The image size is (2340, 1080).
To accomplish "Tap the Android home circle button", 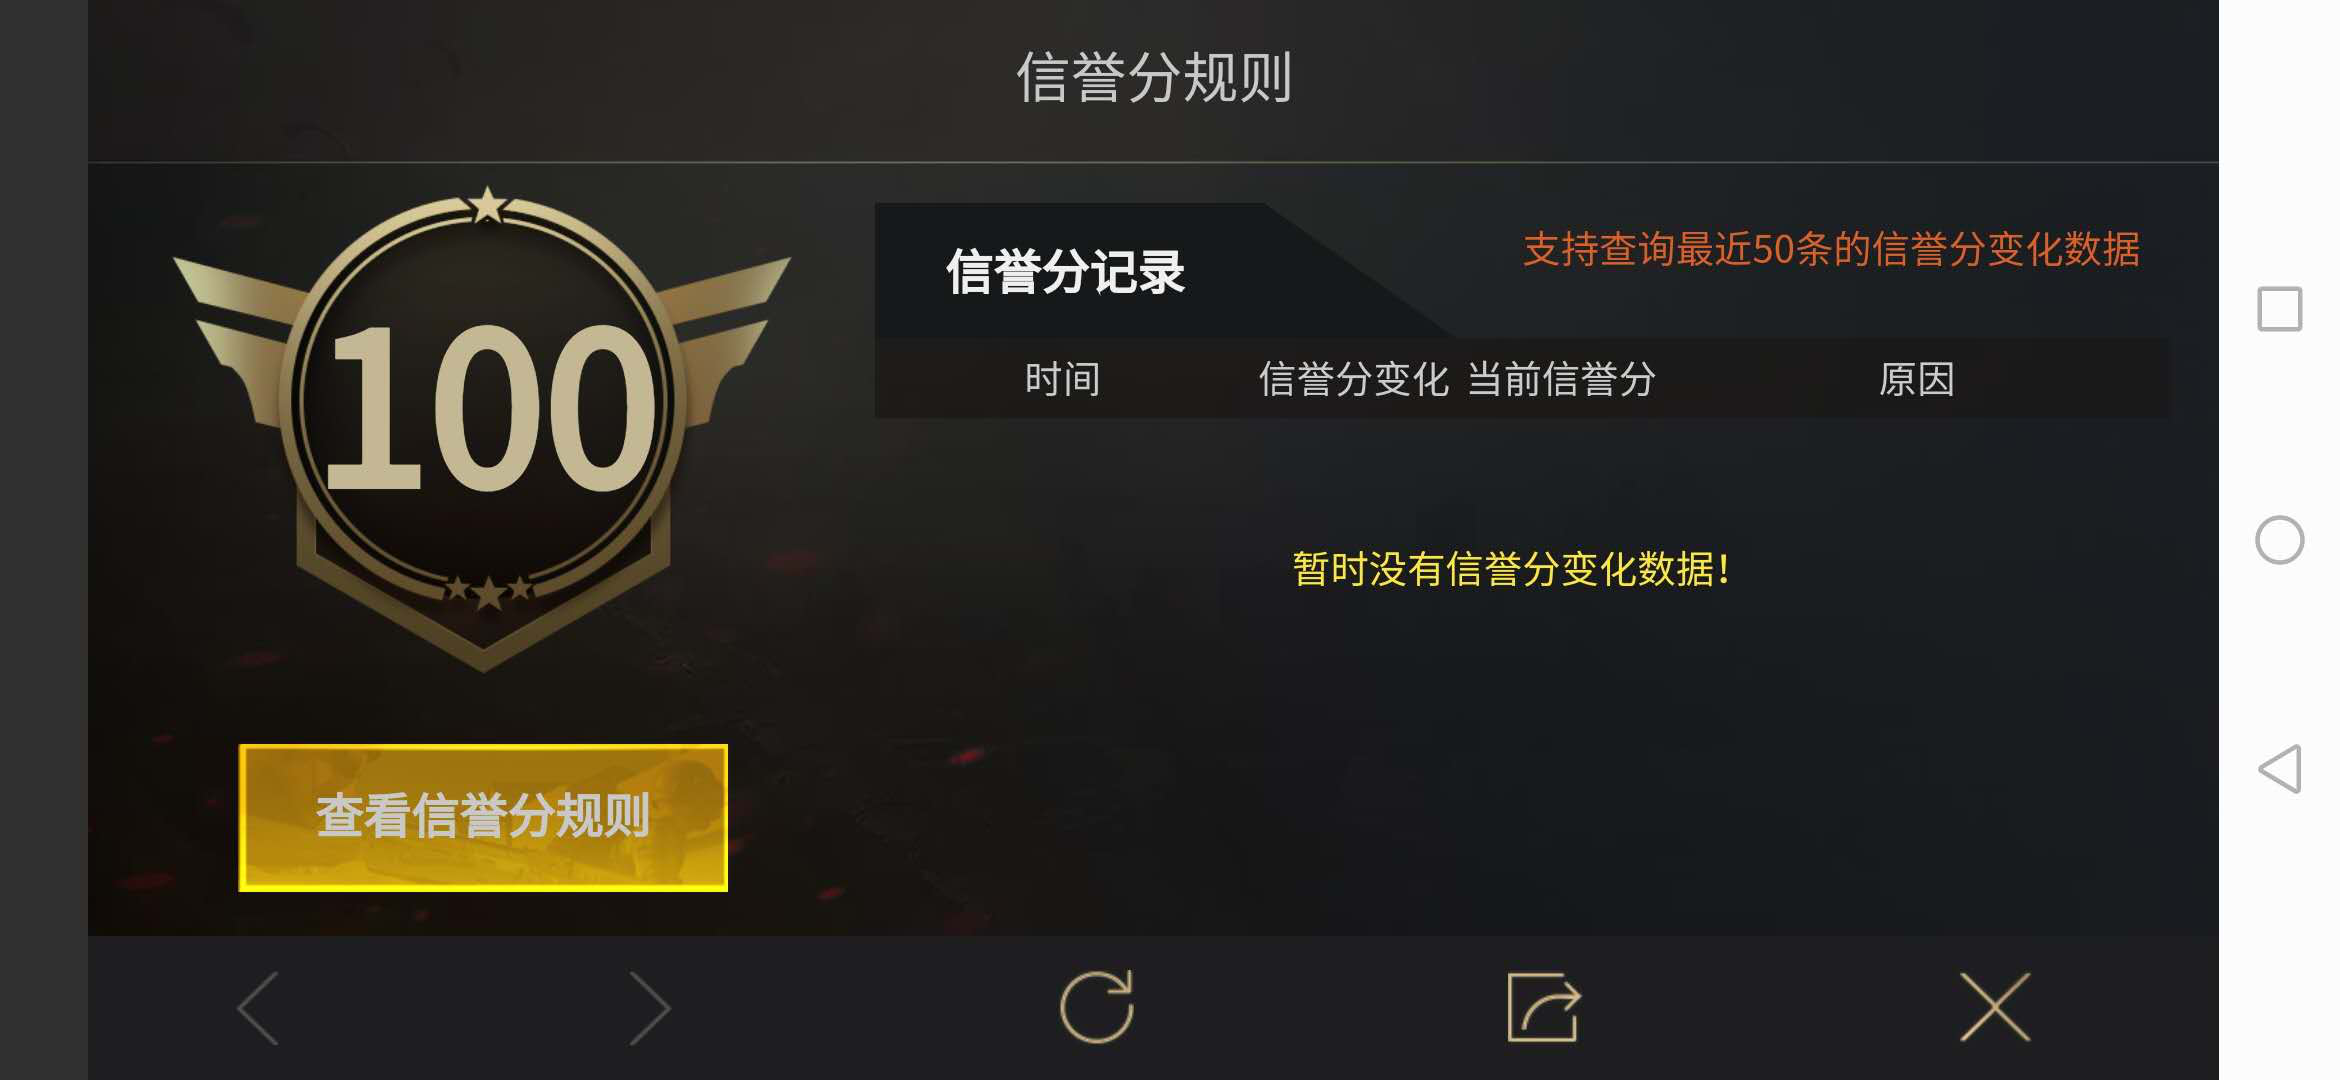I will (x=2280, y=540).
